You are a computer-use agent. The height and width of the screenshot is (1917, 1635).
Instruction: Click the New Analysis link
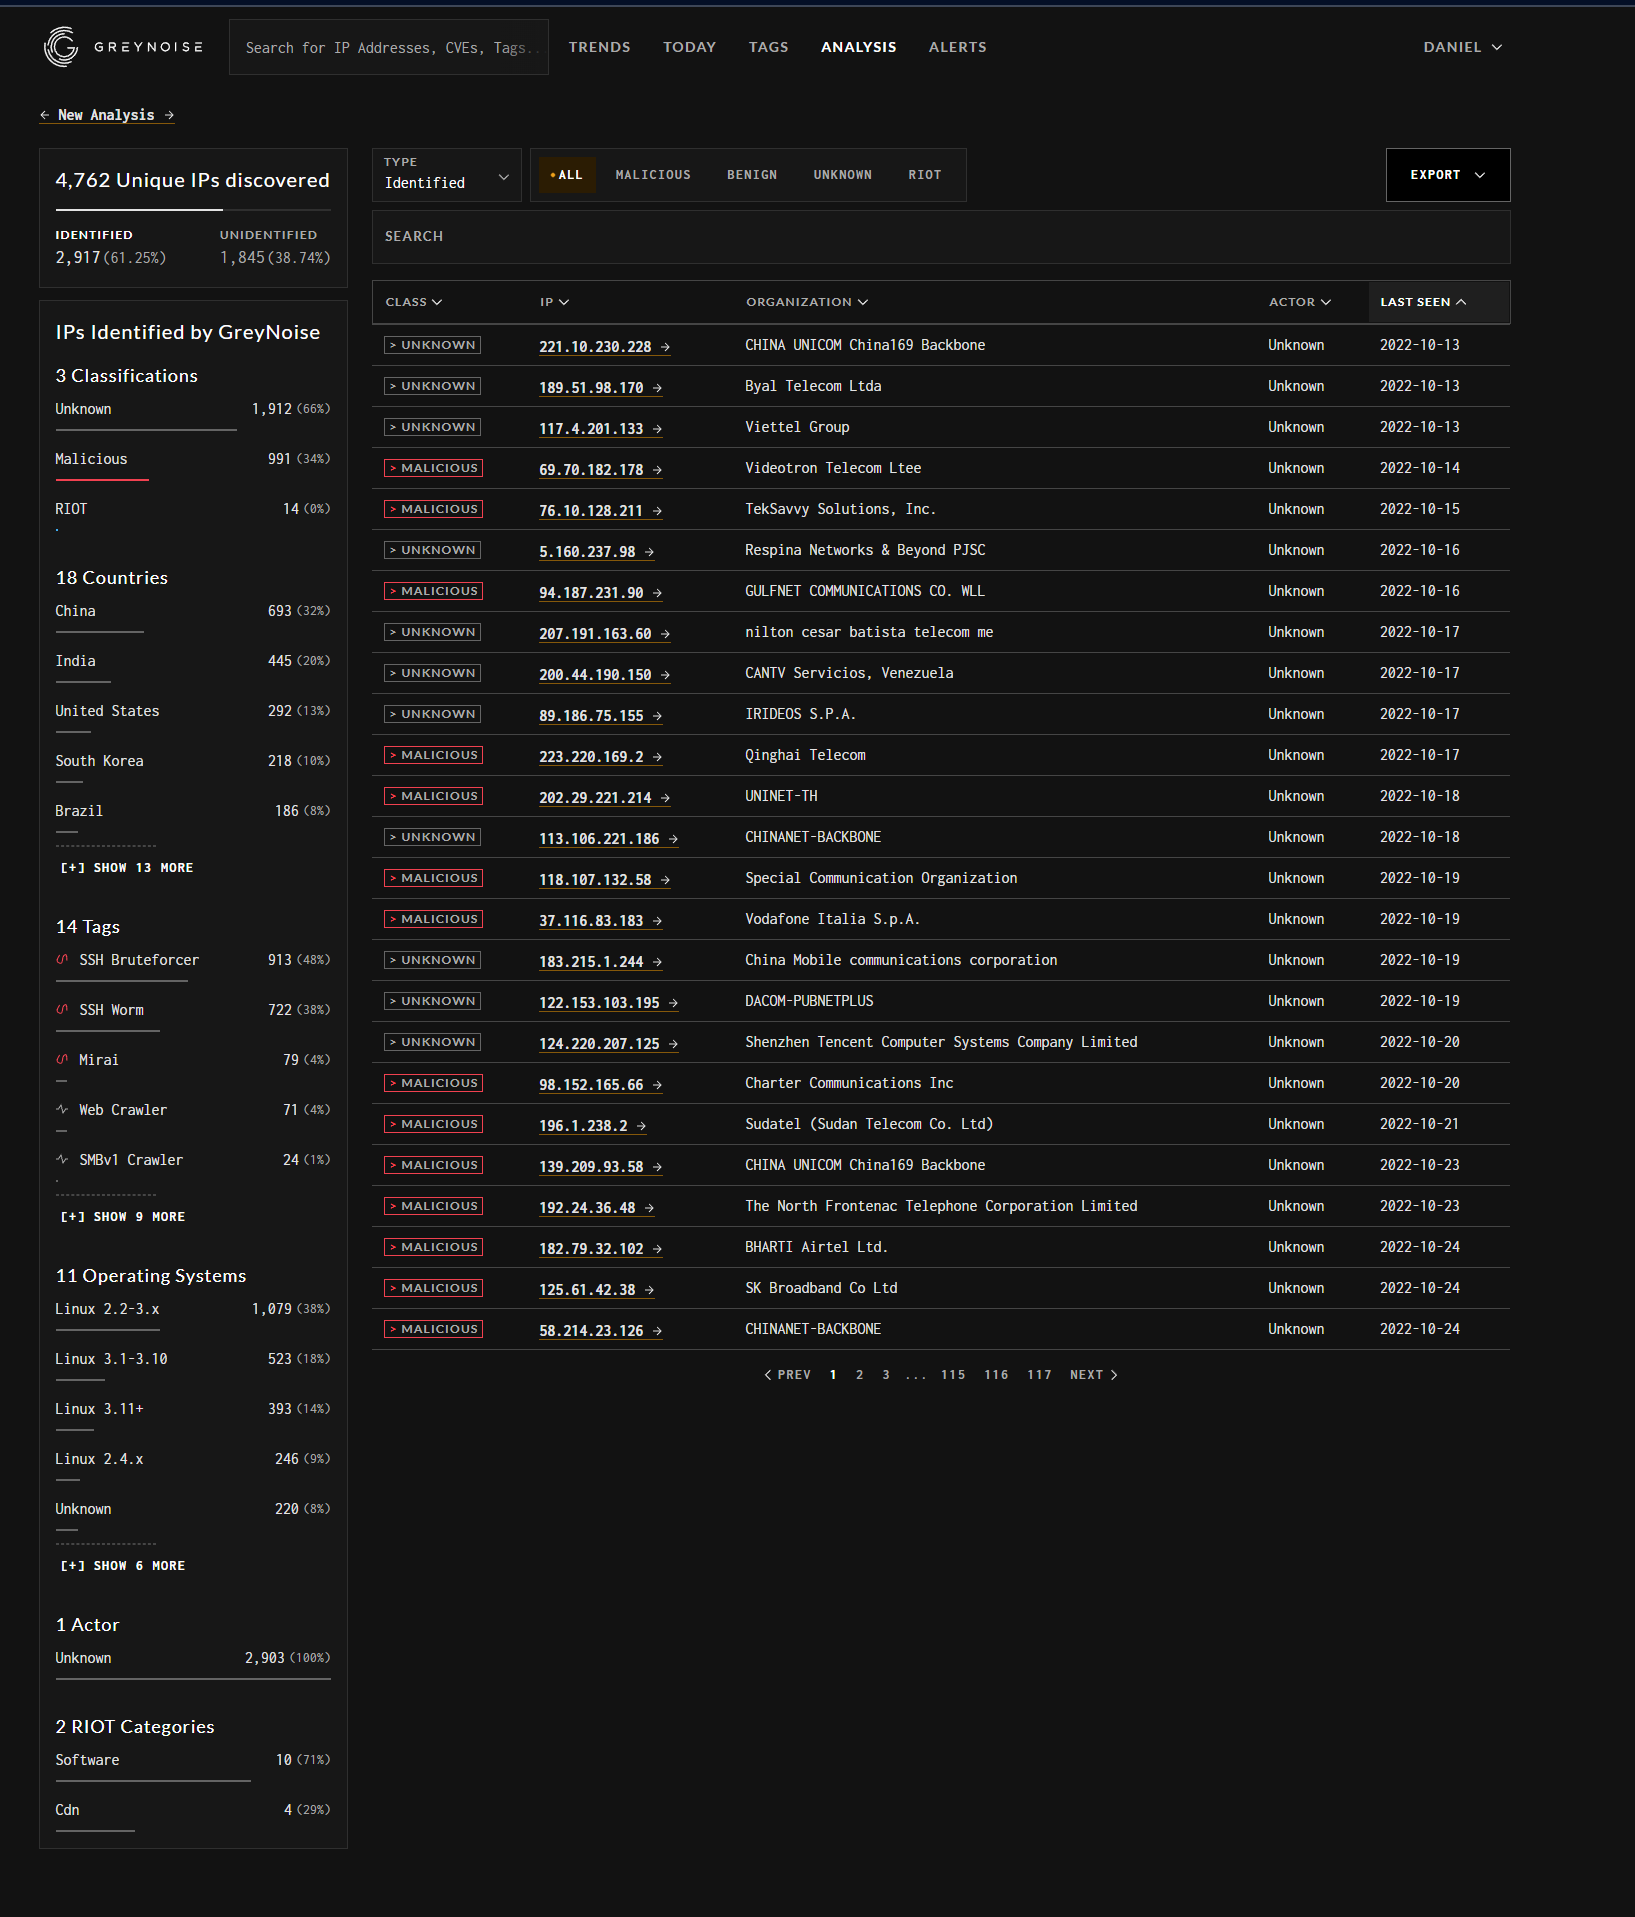click(x=106, y=115)
